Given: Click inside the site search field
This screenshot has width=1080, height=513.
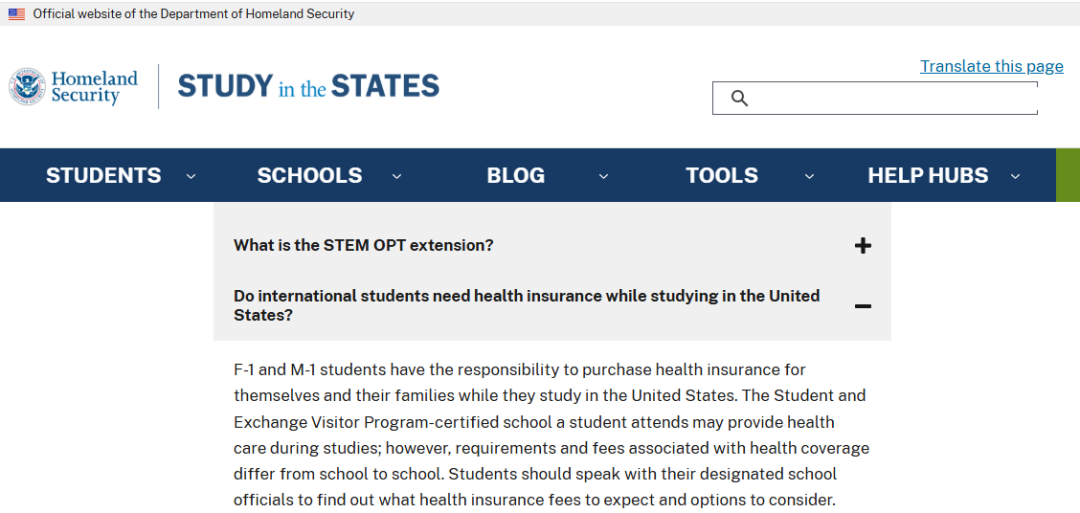Looking at the screenshot, I should tap(890, 98).
